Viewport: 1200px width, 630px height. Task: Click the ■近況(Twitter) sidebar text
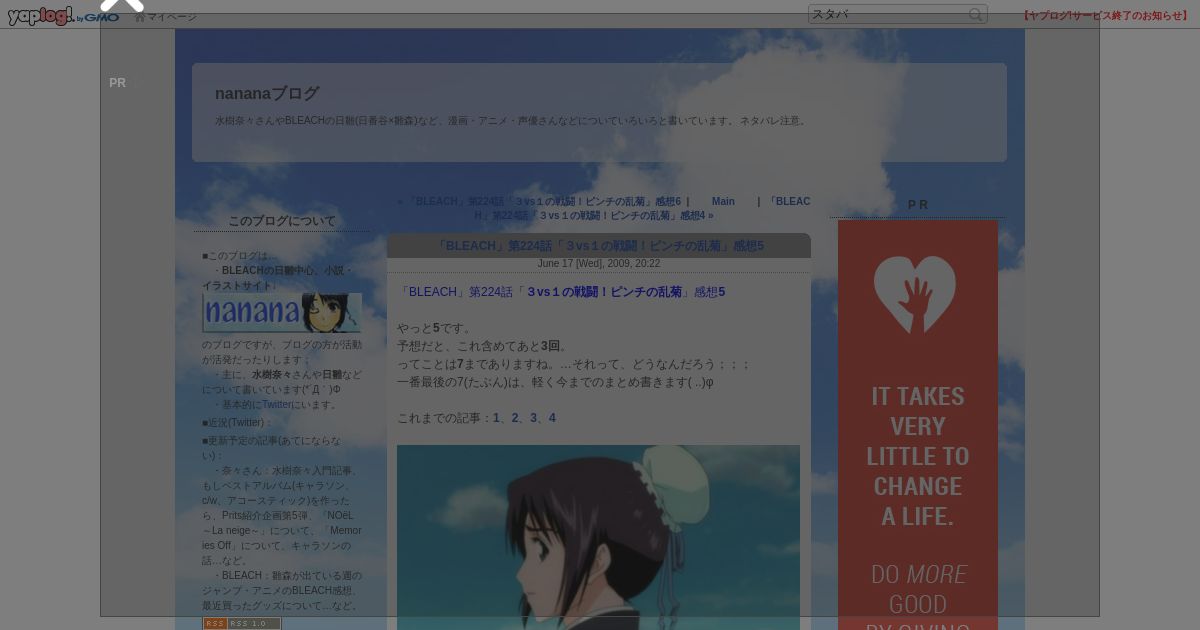pyautogui.click(x=237, y=423)
